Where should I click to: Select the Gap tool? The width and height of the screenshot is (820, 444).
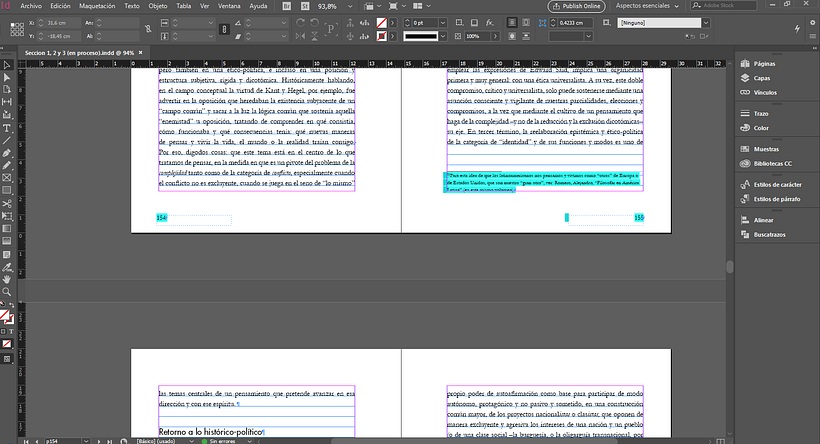7,102
